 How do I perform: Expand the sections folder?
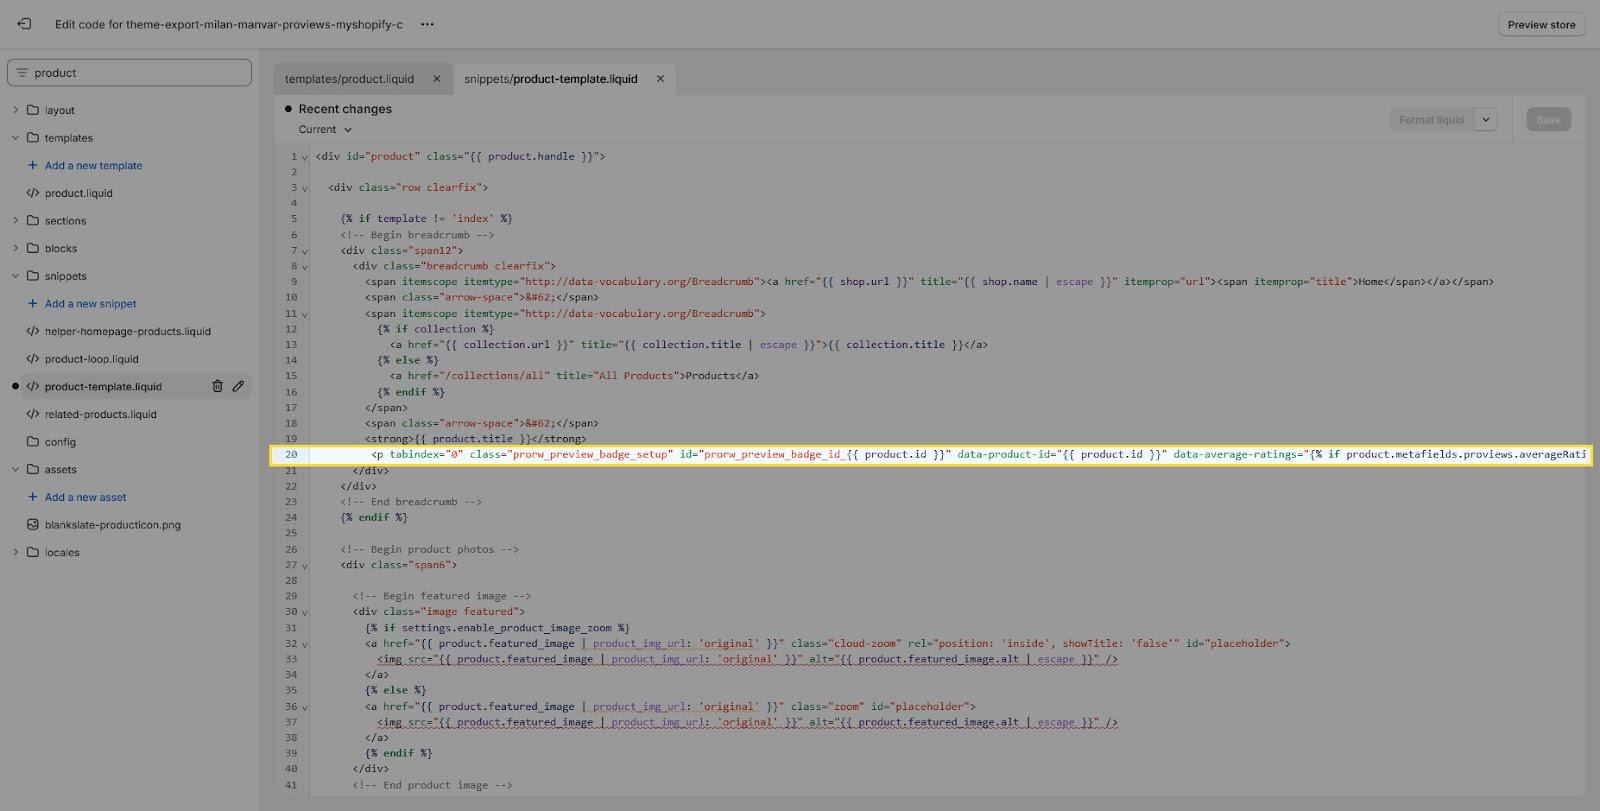pos(15,221)
